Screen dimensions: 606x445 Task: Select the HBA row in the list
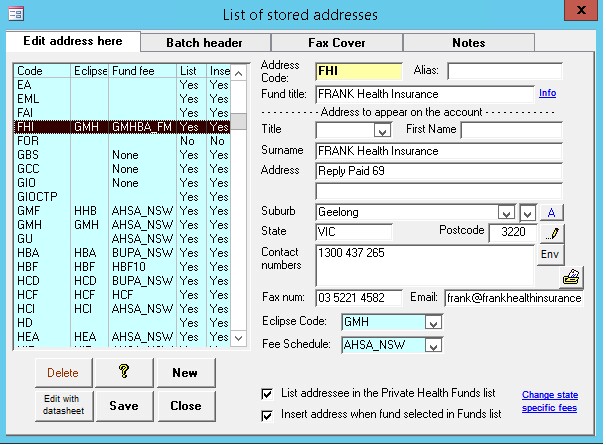pos(122,253)
